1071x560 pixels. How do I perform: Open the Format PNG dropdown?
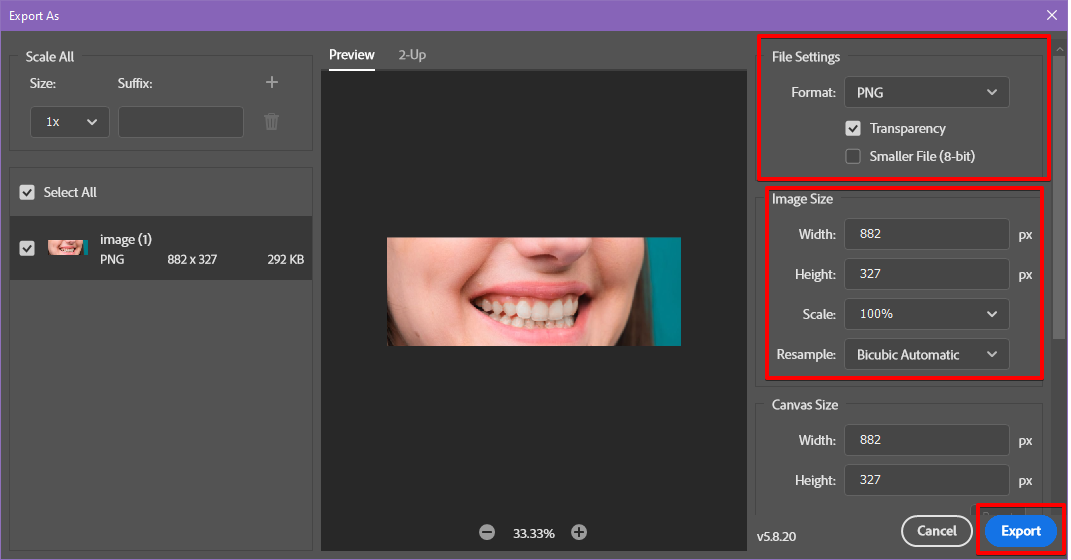927,92
